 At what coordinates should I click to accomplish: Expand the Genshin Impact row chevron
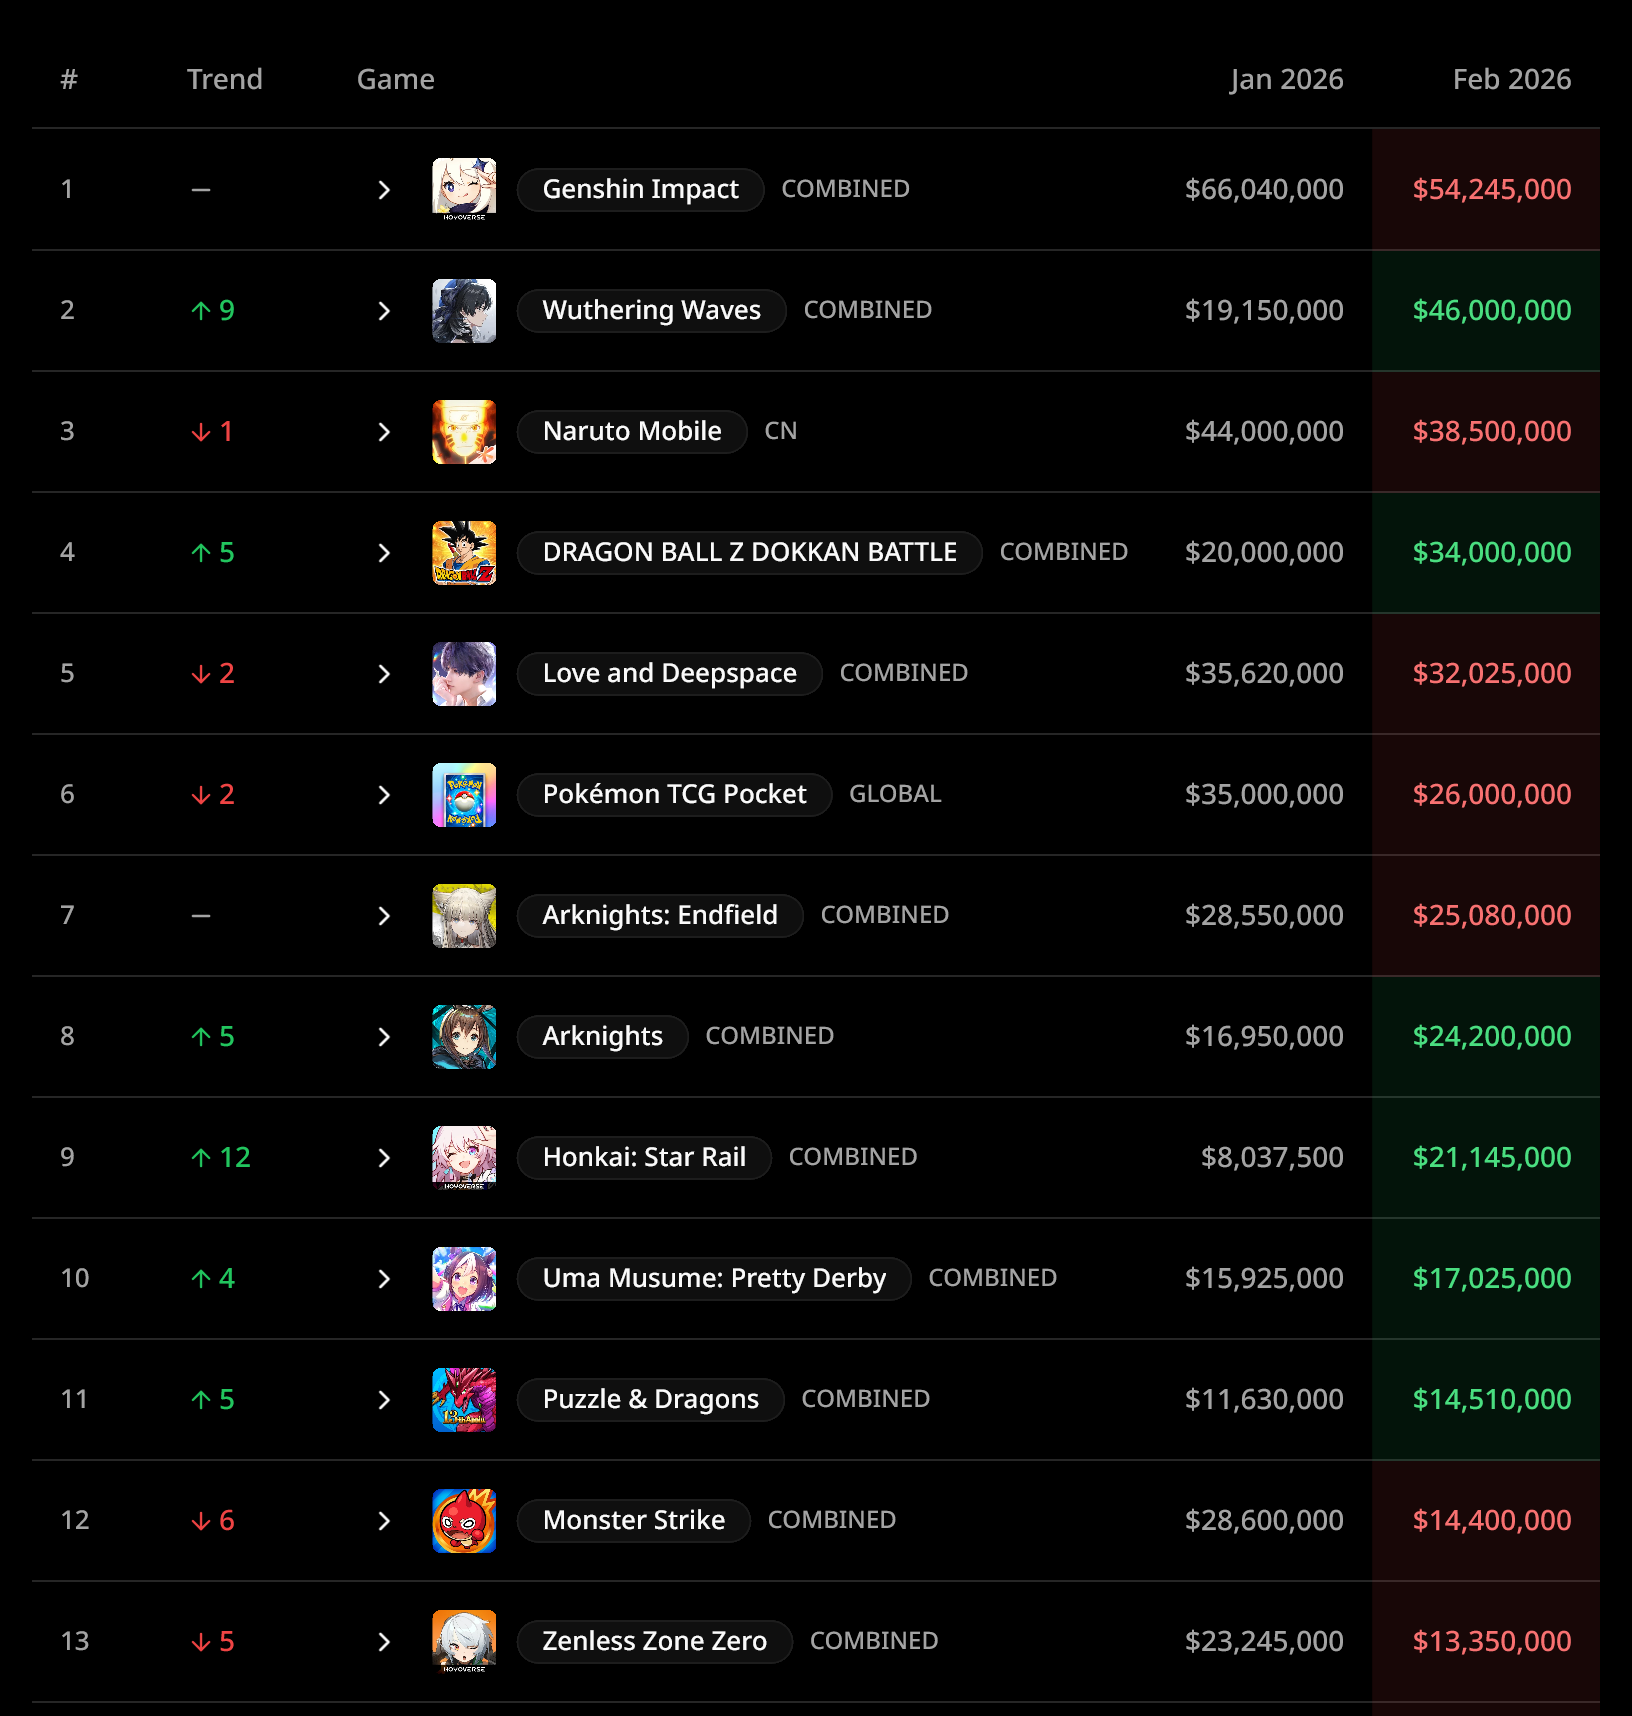tap(384, 190)
